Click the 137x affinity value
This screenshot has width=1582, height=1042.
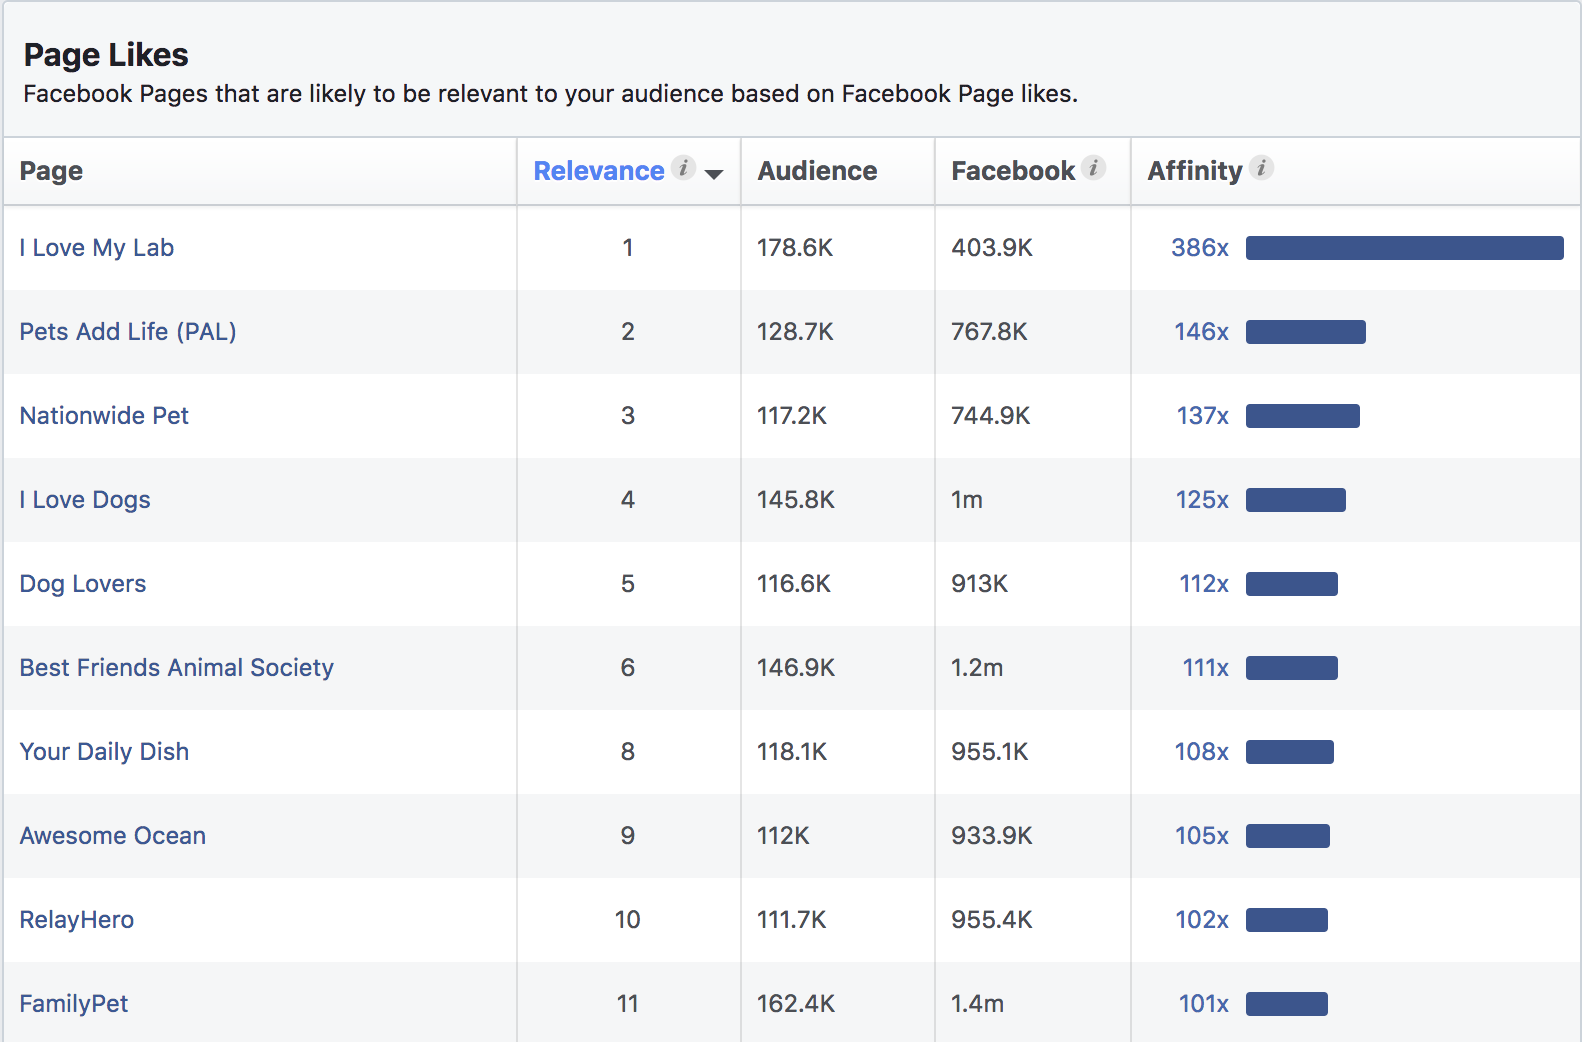1203,416
